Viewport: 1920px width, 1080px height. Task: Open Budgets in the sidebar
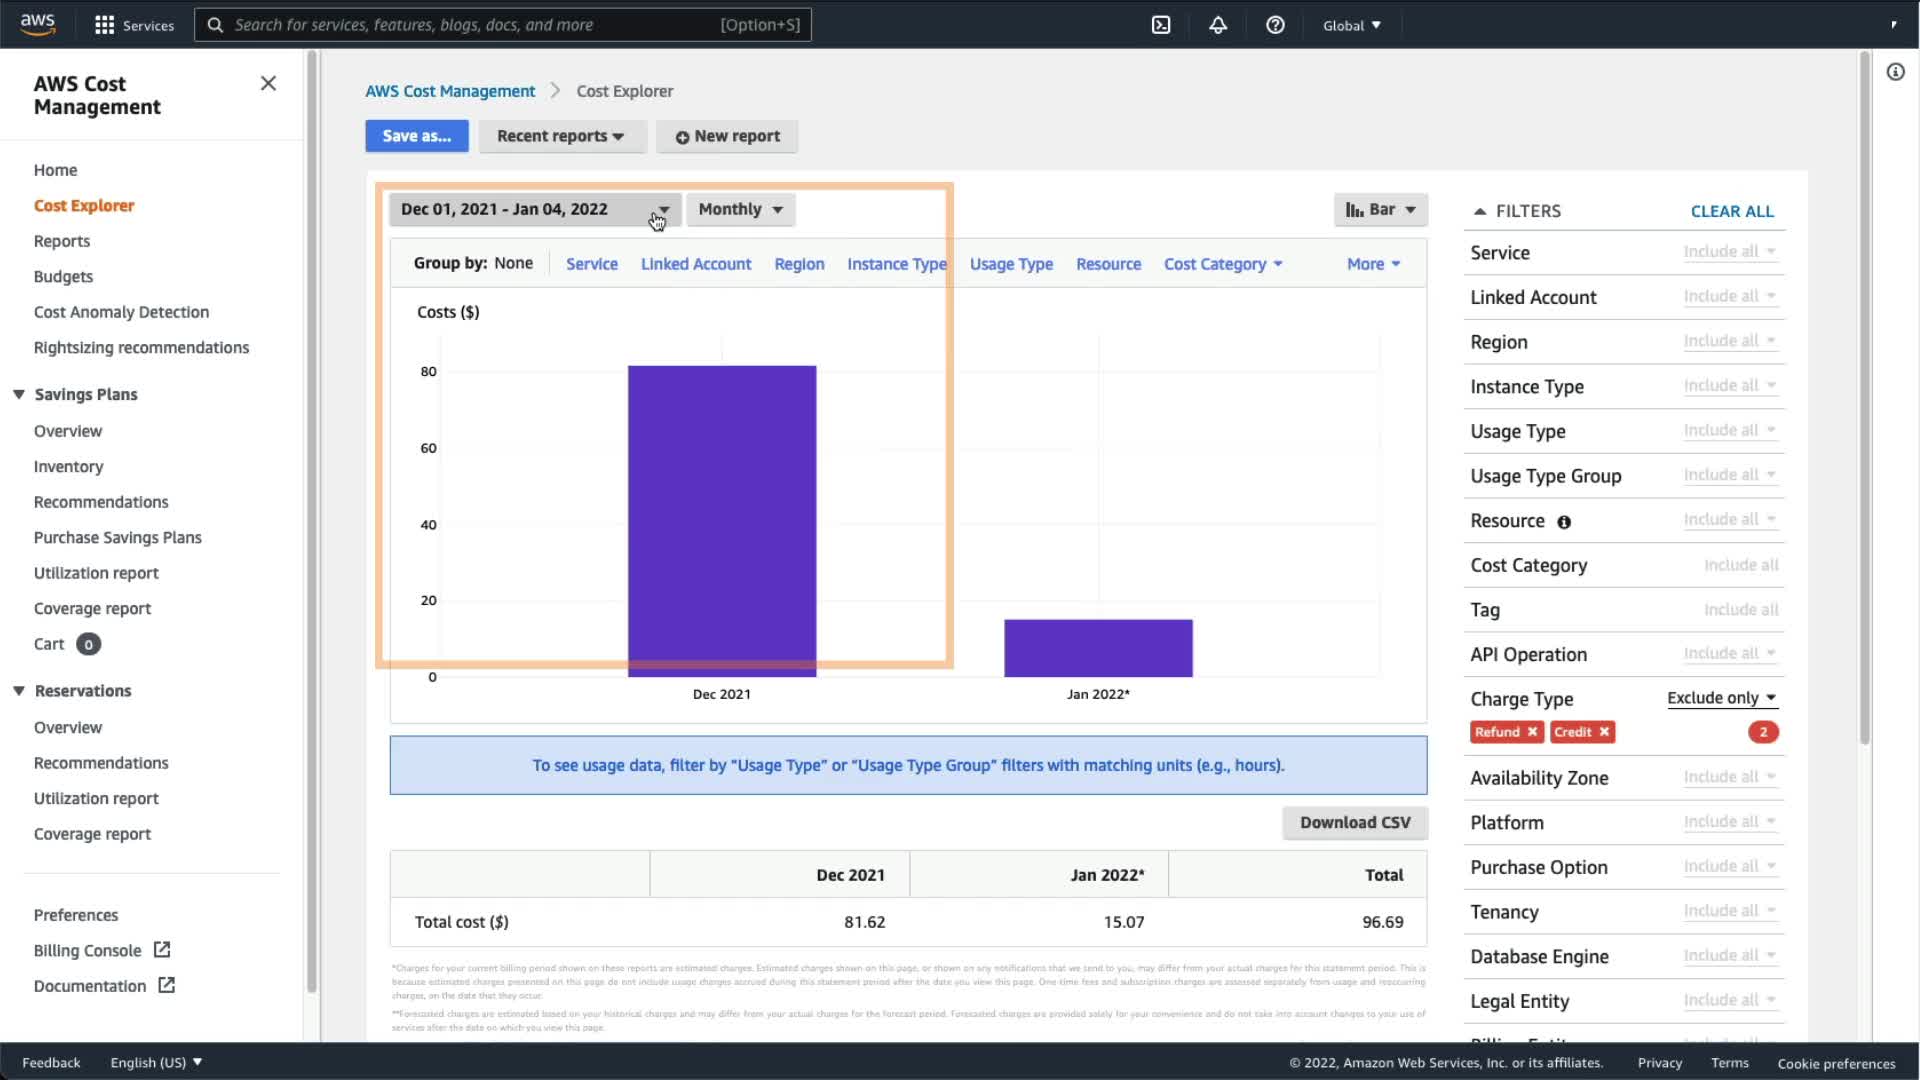pyautogui.click(x=63, y=276)
